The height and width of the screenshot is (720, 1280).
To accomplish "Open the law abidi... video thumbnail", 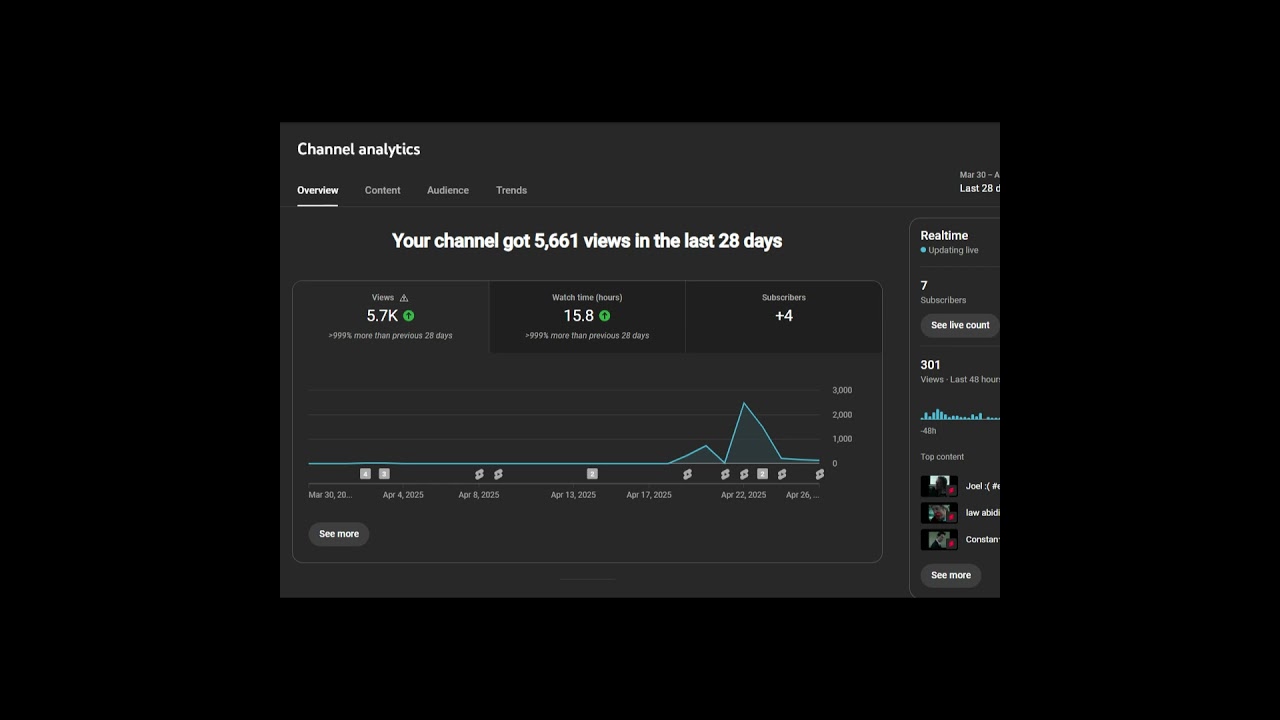I will click(x=939, y=513).
